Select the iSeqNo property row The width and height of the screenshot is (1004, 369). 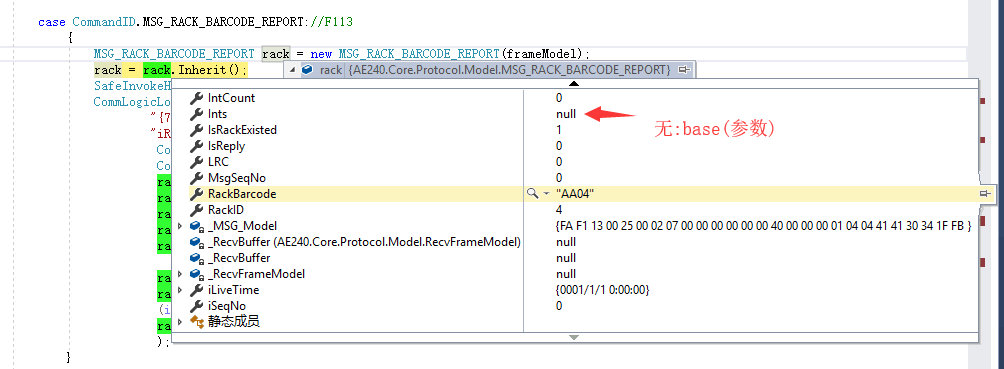point(574,306)
